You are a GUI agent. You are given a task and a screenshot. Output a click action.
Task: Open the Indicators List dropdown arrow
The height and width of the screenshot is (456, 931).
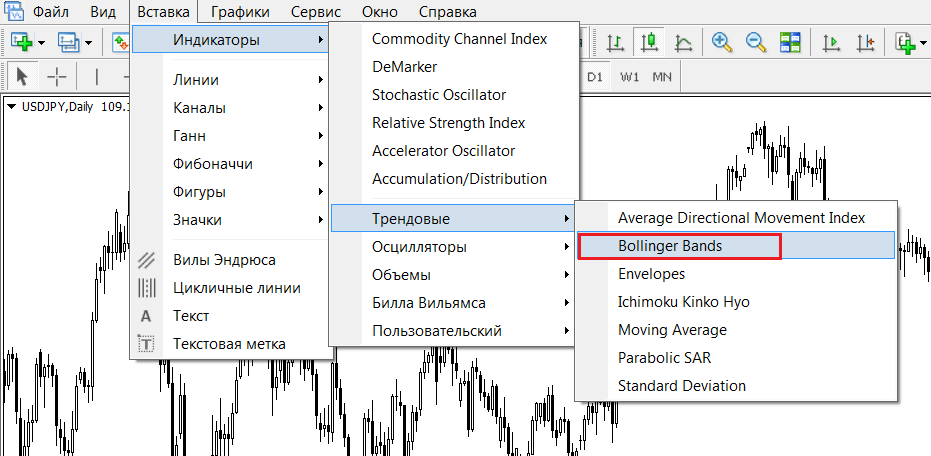924,42
